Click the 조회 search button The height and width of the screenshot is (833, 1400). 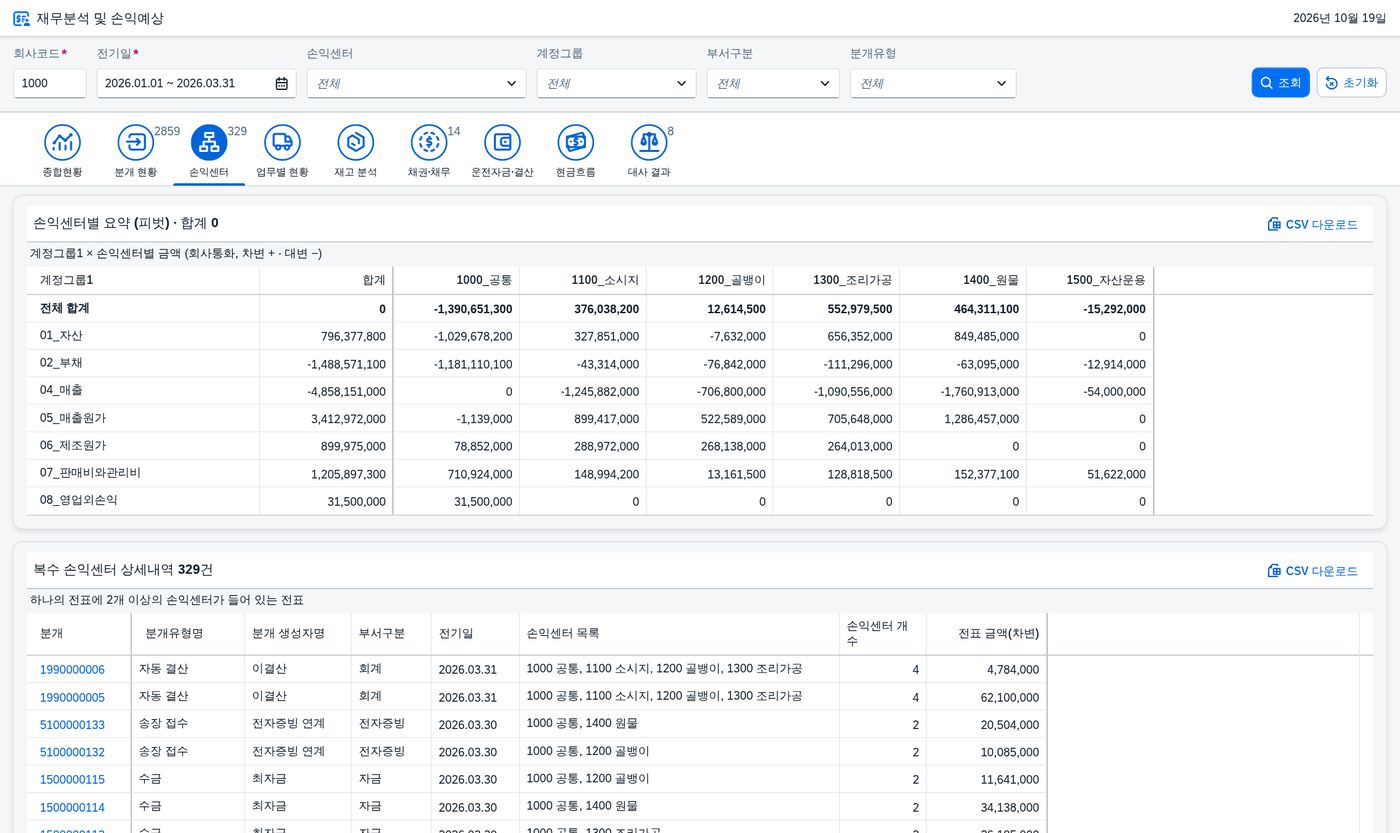tap(1280, 83)
